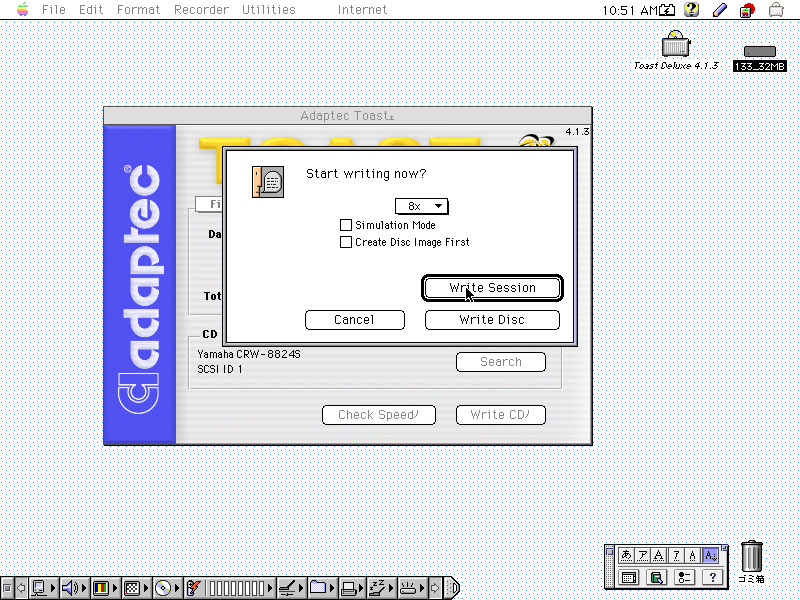This screenshot has width=800, height=600.
Task: Open the Utilities menu
Action: tap(268, 9)
